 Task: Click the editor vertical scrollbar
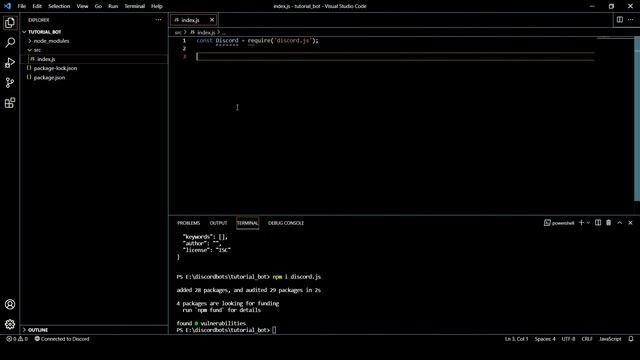tap(637, 118)
